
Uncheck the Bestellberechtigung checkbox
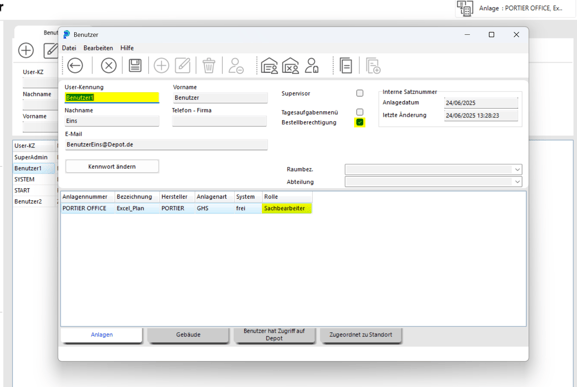[360, 122]
